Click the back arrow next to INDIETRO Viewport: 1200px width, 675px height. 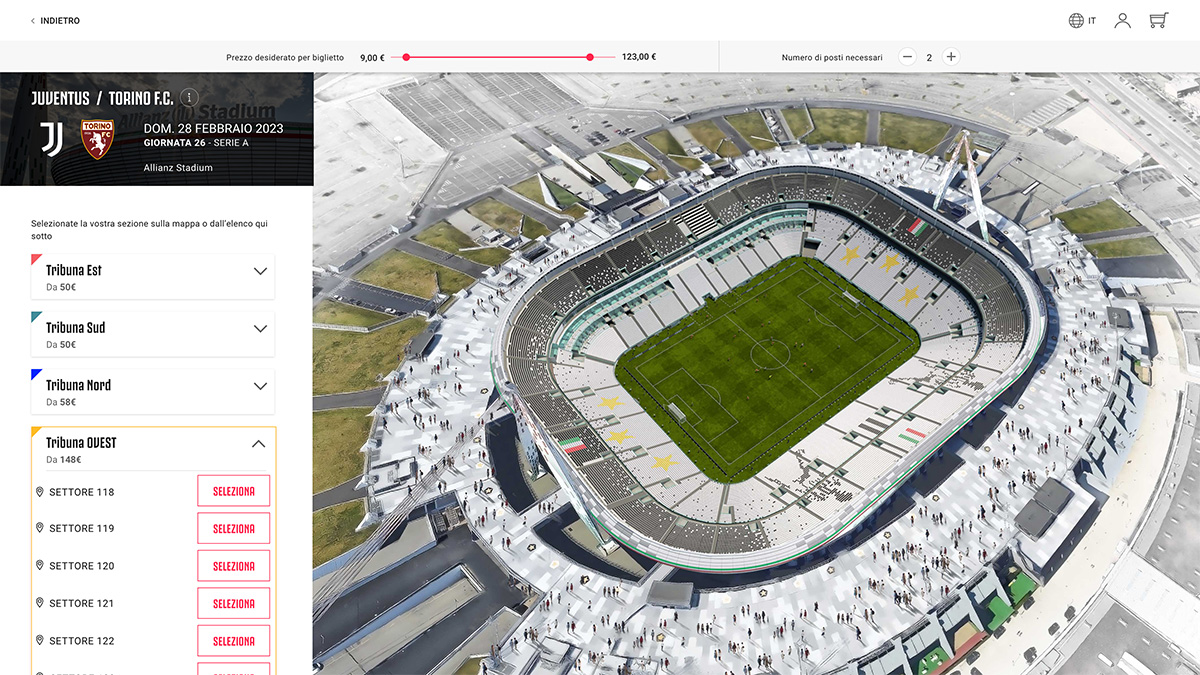click(x=33, y=21)
